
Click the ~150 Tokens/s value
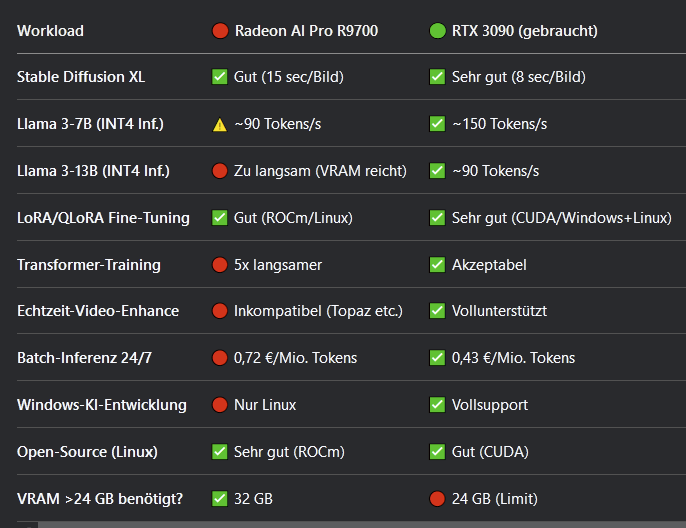499,124
